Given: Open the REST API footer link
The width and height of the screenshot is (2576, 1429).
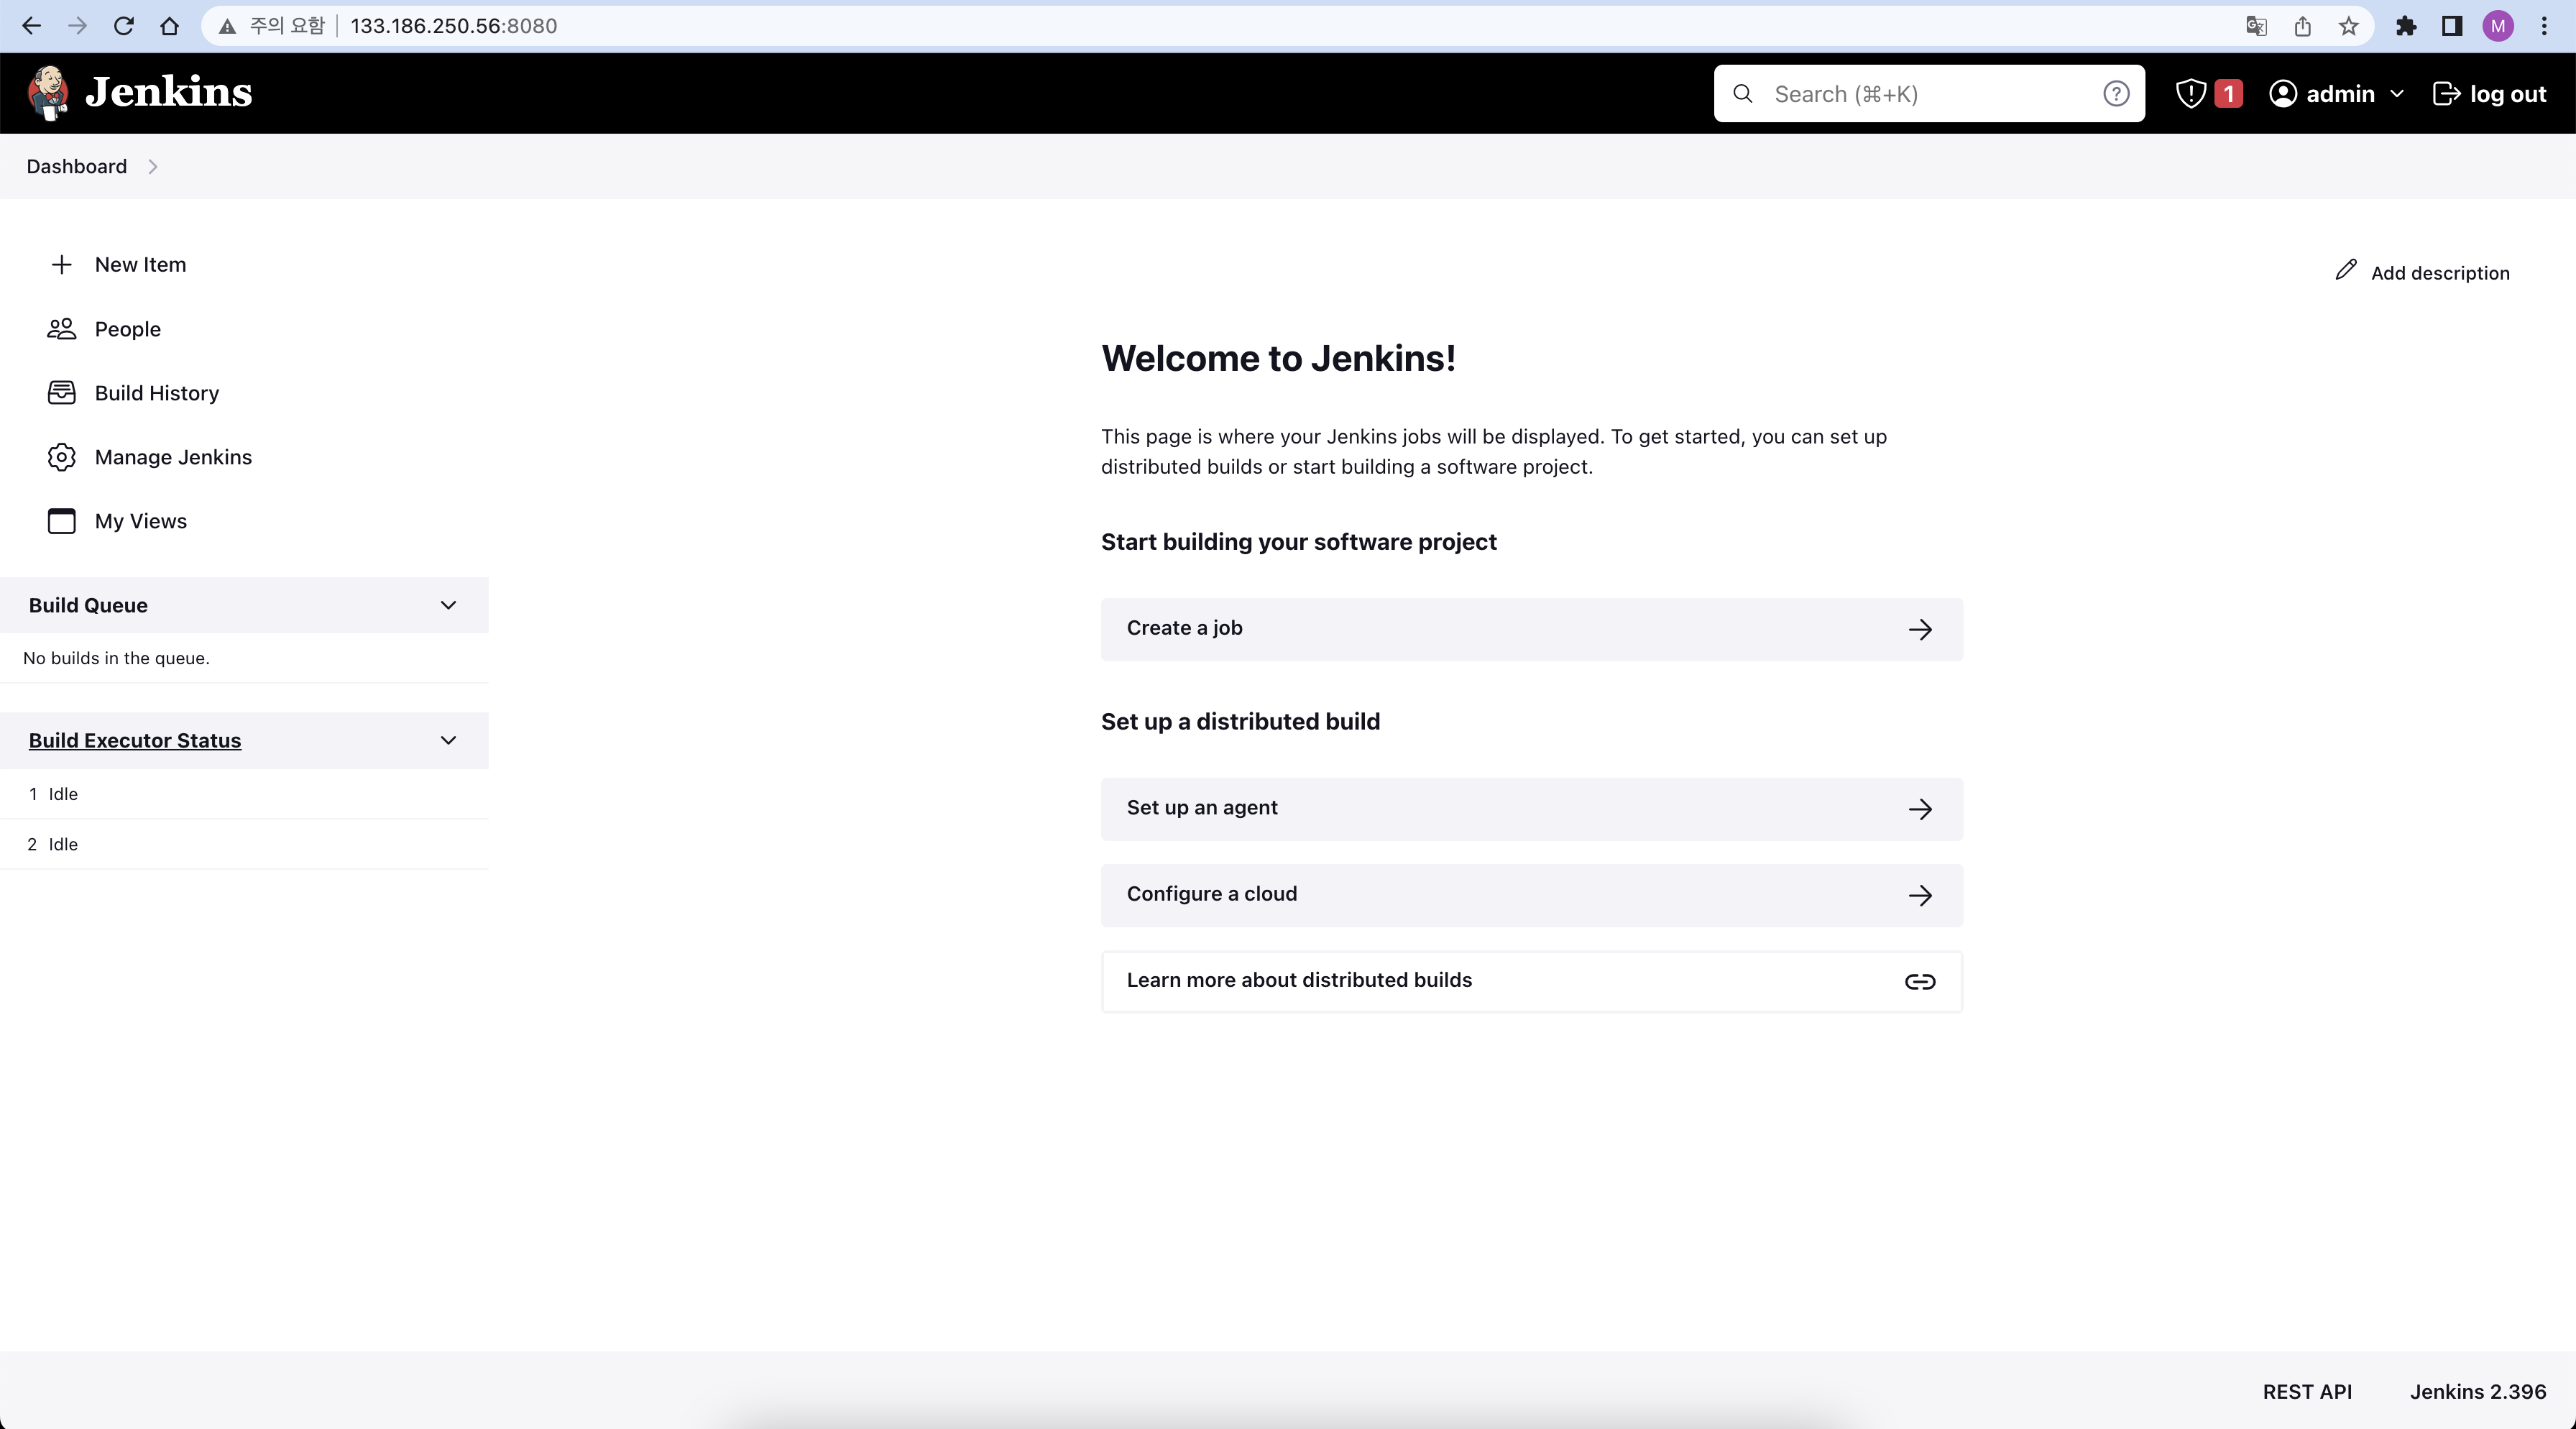Looking at the screenshot, I should tap(2307, 1391).
